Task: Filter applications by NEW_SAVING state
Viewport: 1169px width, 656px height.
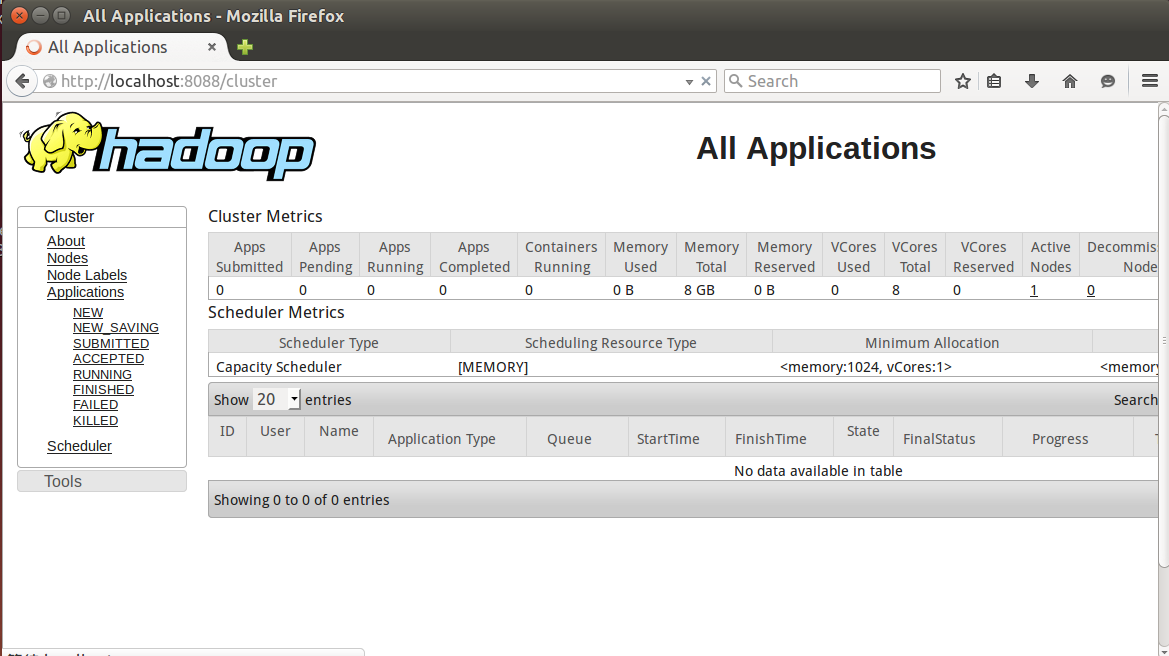Action: point(116,327)
